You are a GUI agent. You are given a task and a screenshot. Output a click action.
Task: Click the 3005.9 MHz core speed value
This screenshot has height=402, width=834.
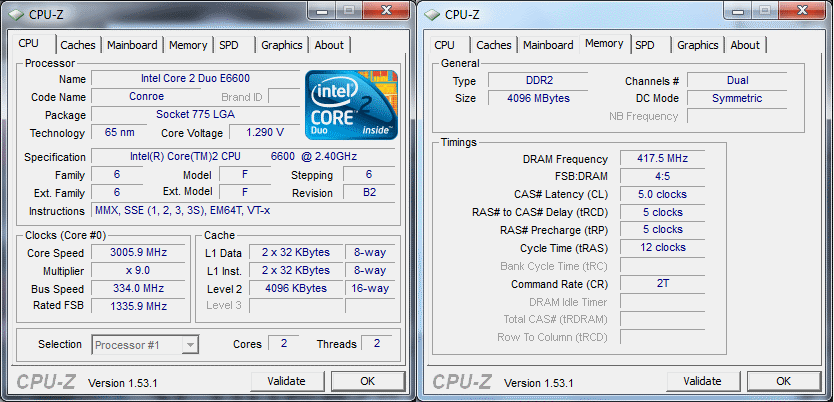[x=138, y=253]
